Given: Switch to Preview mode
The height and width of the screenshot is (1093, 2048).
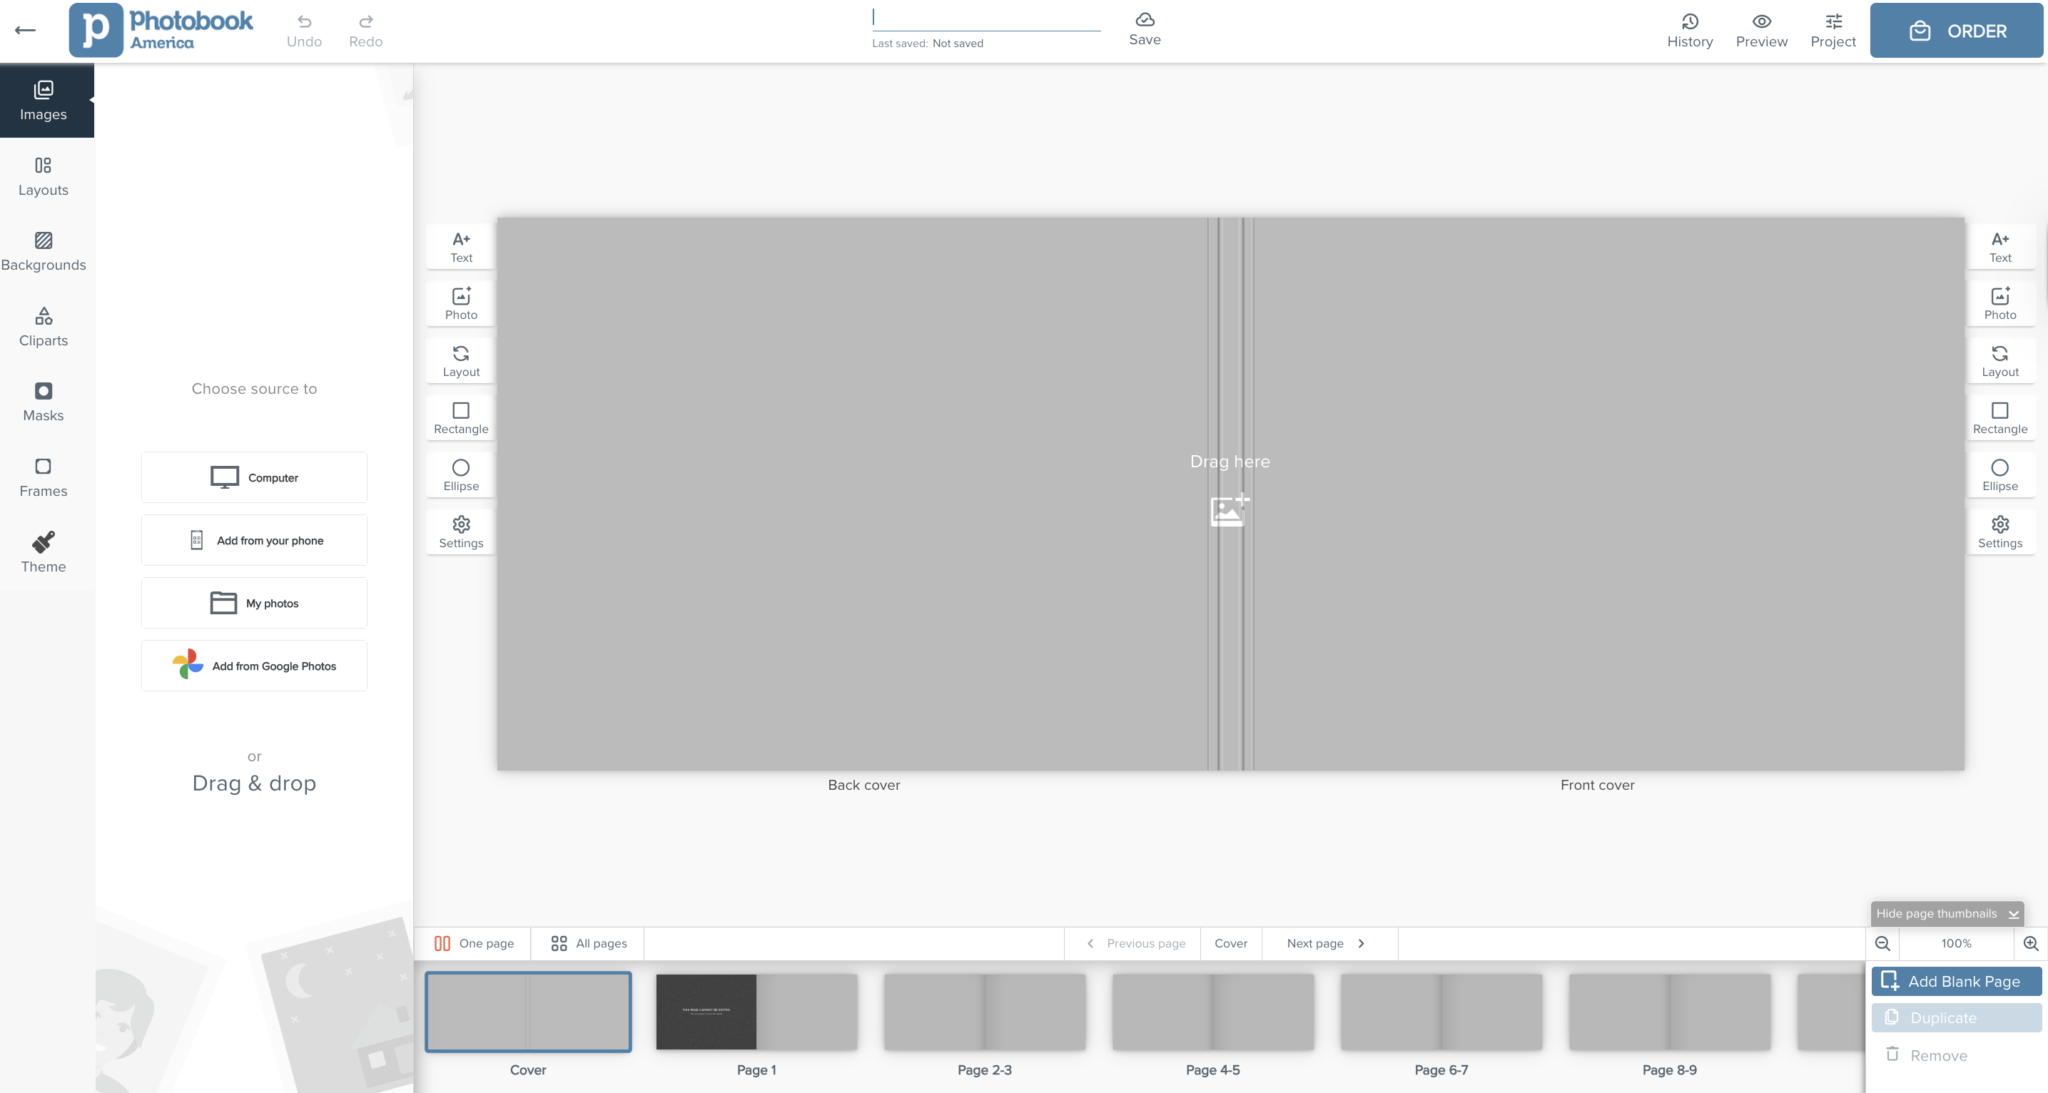Looking at the screenshot, I should coord(1761,30).
